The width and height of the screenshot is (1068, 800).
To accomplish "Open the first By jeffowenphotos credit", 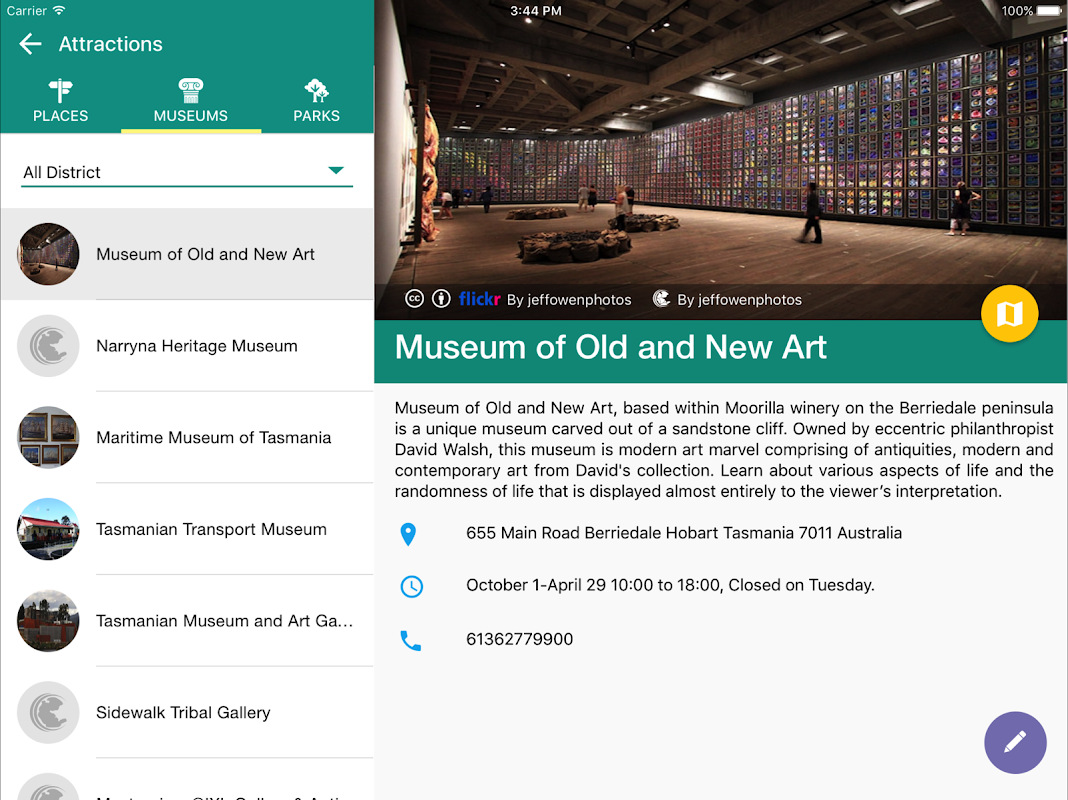I will (569, 300).
